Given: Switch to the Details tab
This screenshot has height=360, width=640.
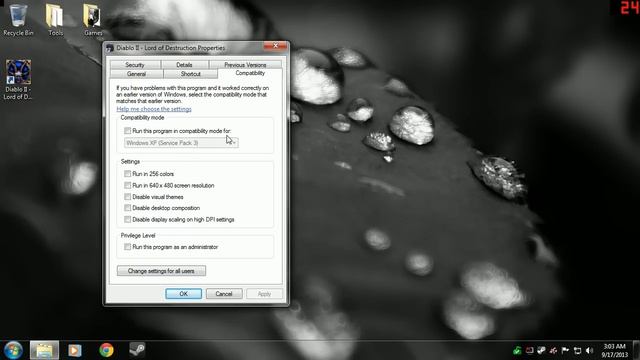Looking at the screenshot, I should click(x=184, y=64).
